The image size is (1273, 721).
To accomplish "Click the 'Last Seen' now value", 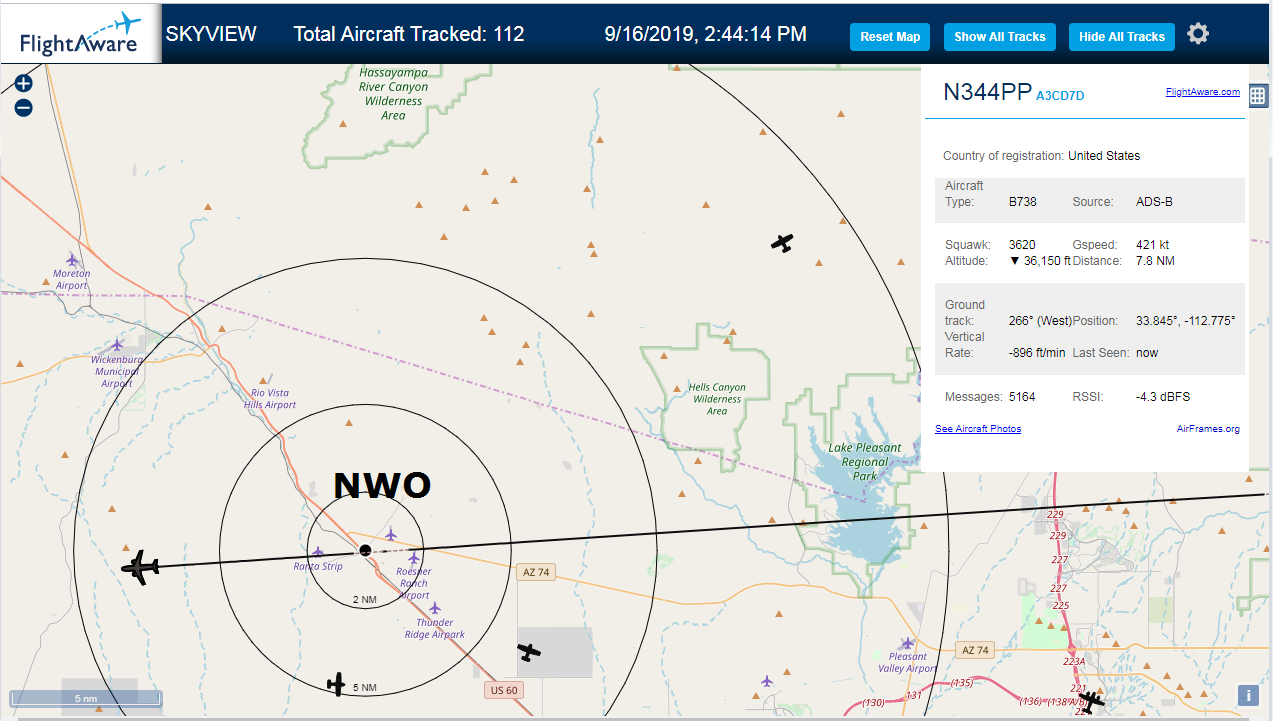I will [1146, 353].
